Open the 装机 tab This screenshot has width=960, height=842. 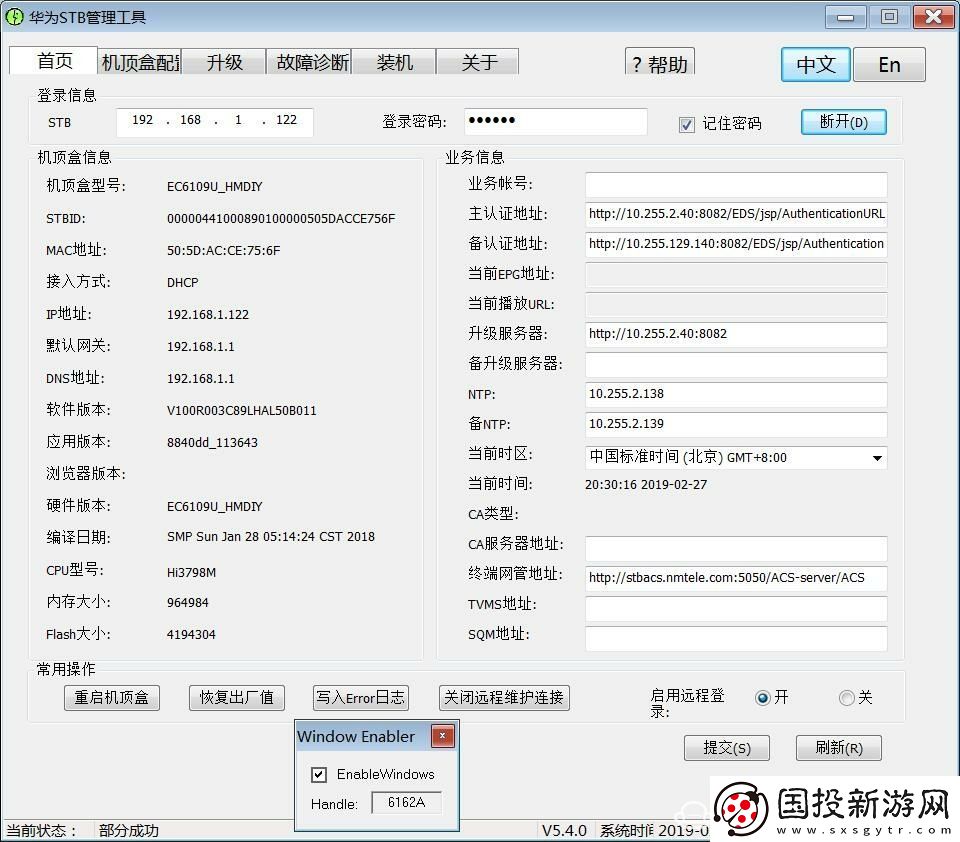(394, 62)
